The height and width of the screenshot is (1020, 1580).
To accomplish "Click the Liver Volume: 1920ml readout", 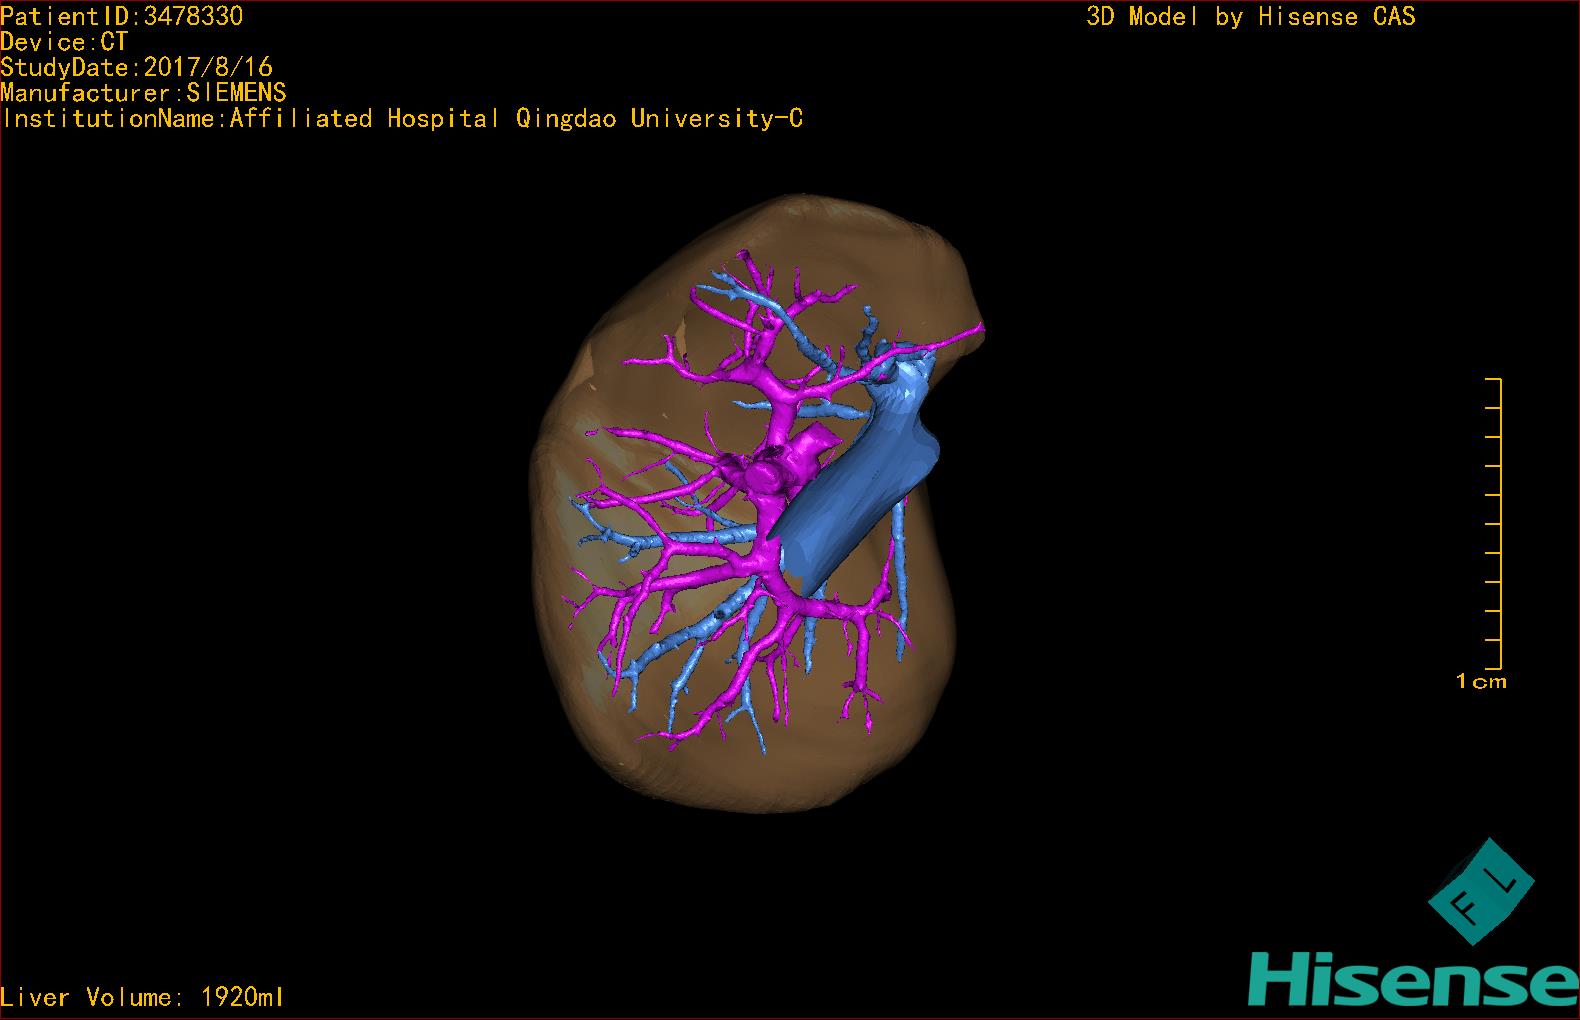I will pyautogui.click(x=143, y=997).
